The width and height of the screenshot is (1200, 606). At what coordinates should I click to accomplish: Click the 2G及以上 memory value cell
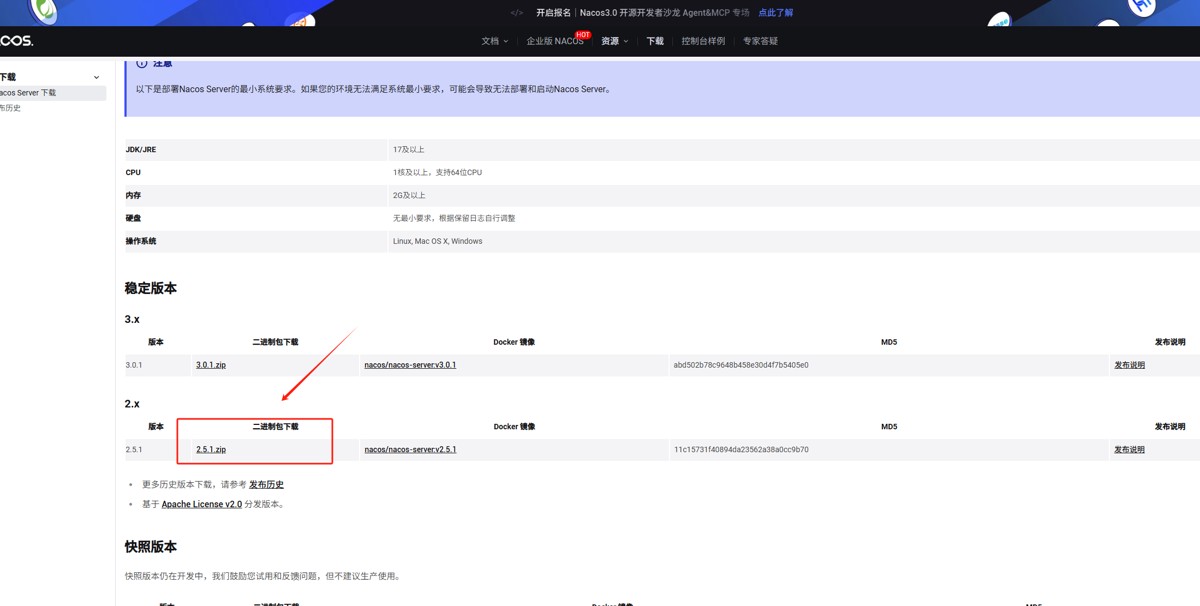(409, 196)
